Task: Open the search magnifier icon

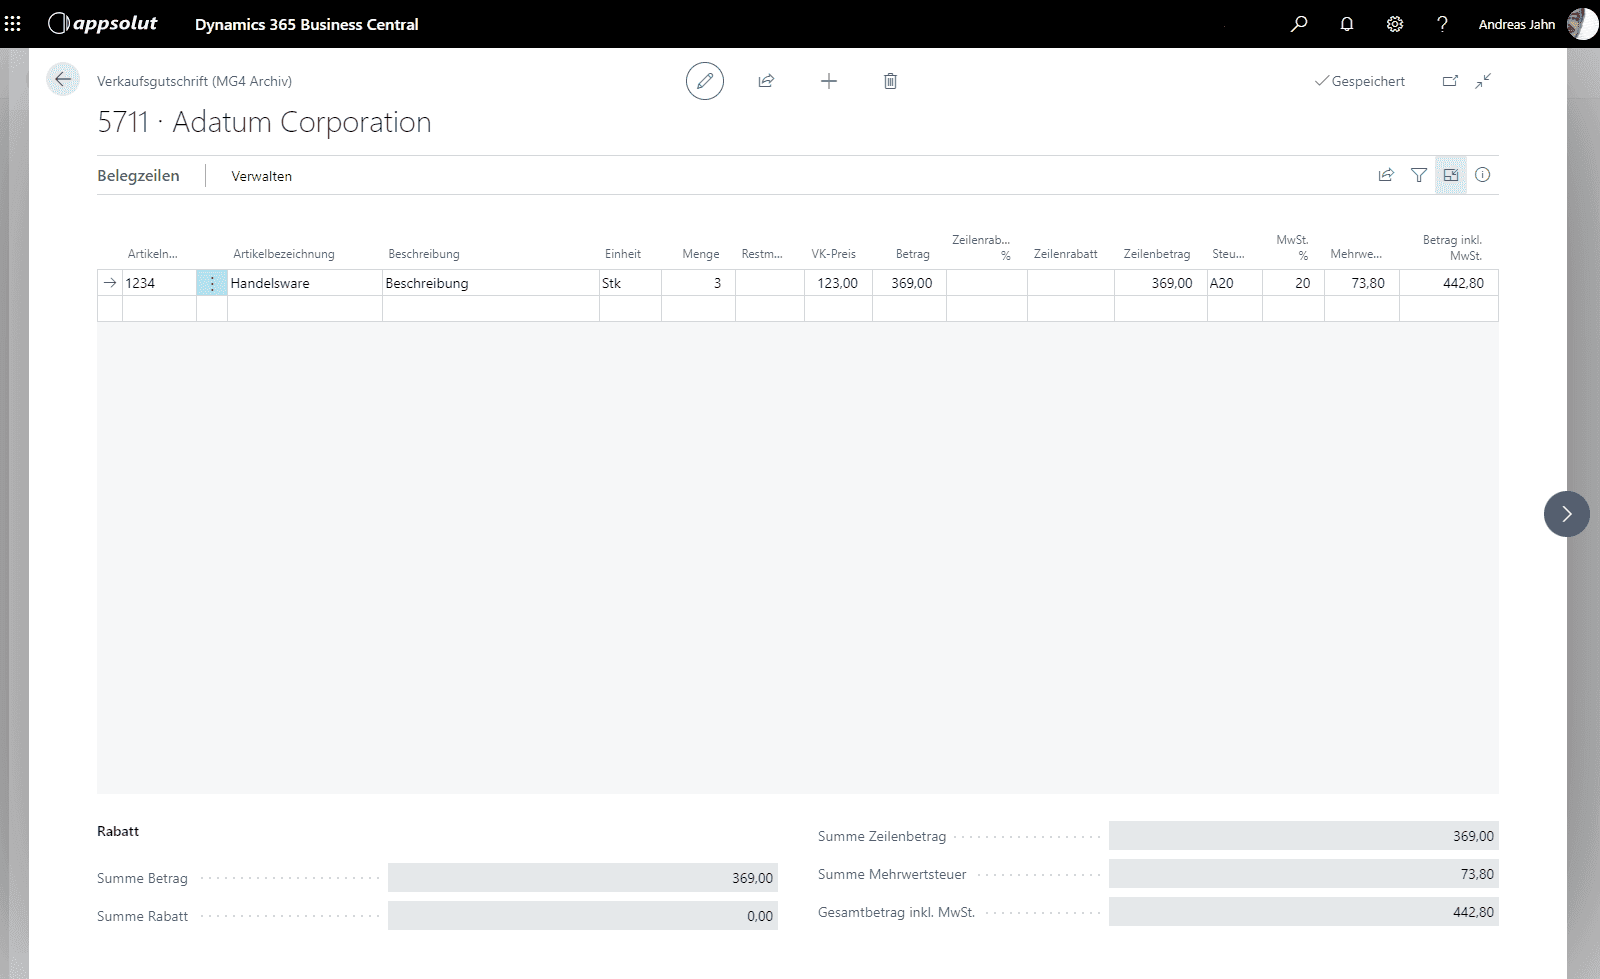Action: 1299,24
